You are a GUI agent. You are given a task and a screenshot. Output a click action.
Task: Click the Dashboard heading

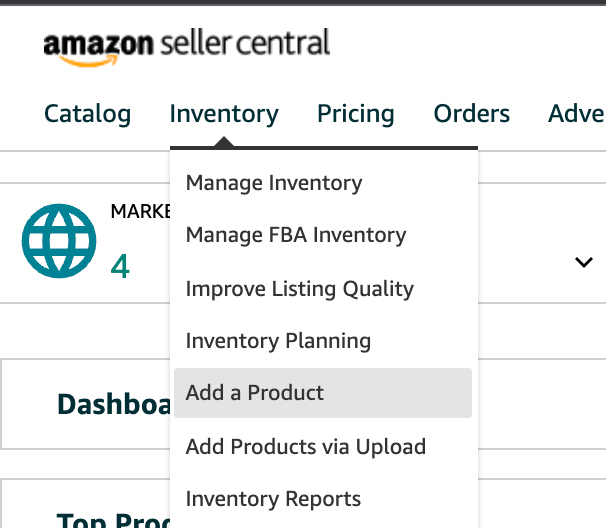114,404
